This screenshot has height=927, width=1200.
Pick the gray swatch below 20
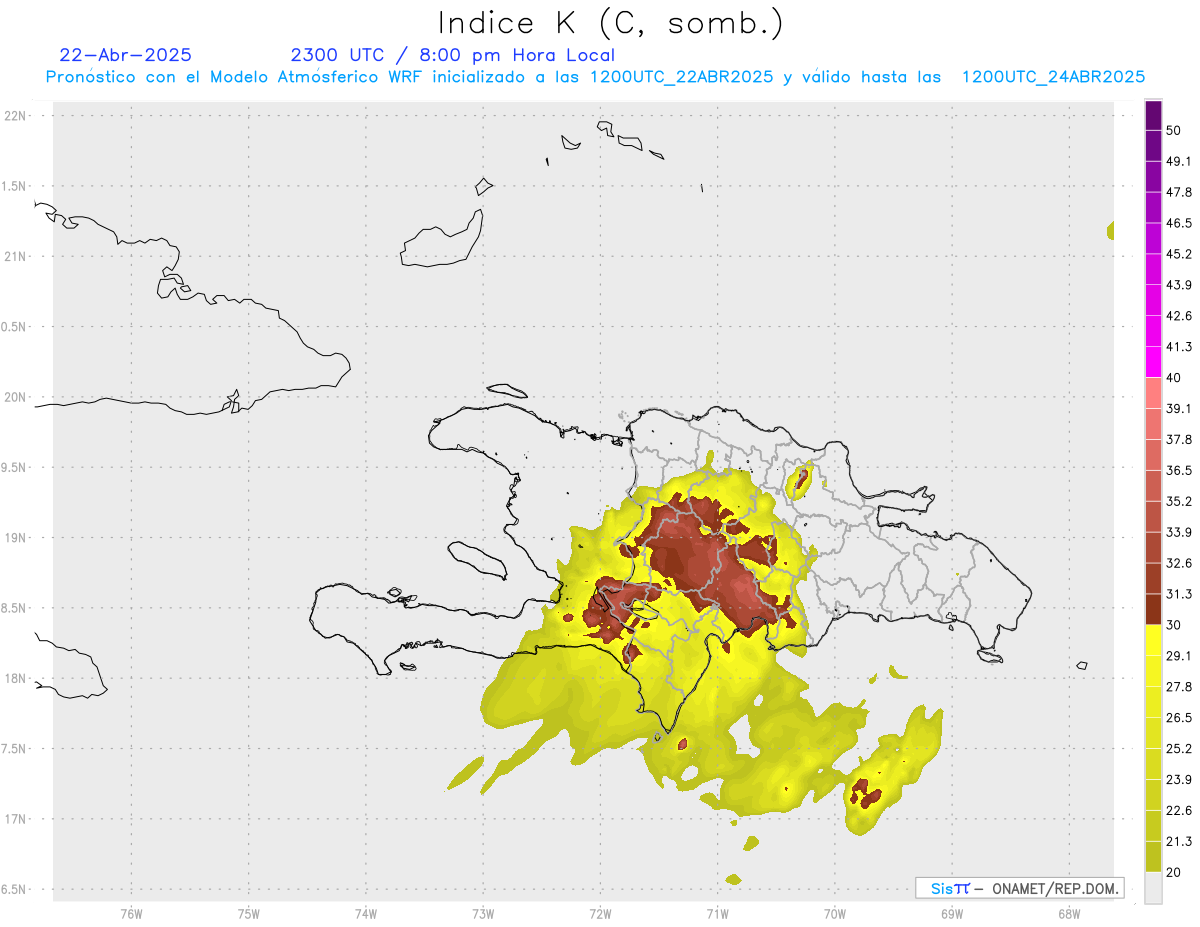pyautogui.click(x=1153, y=888)
